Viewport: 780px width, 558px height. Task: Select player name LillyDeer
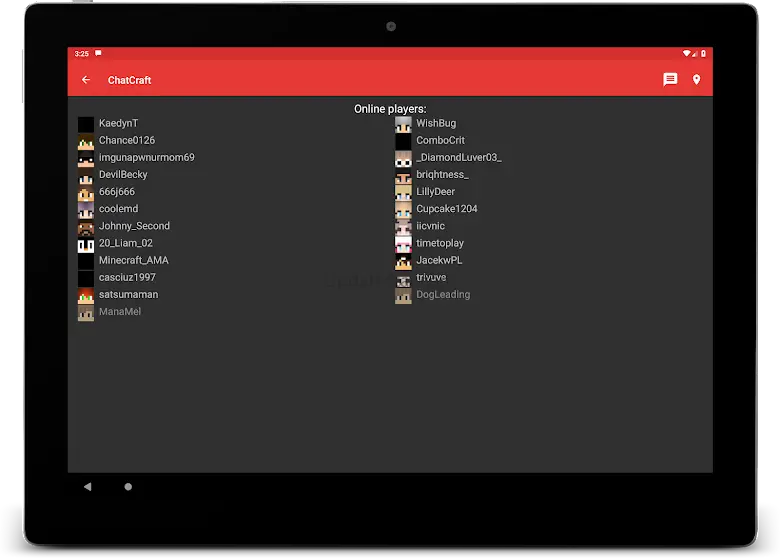coord(436,191)
